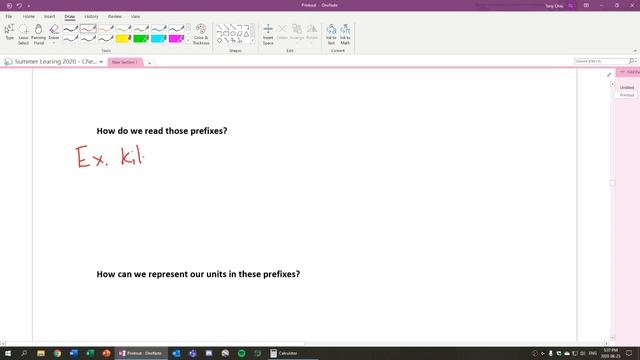Click the vertical scrollbar up arrow
The image size is (640, 360).
[x=612, y=84]
